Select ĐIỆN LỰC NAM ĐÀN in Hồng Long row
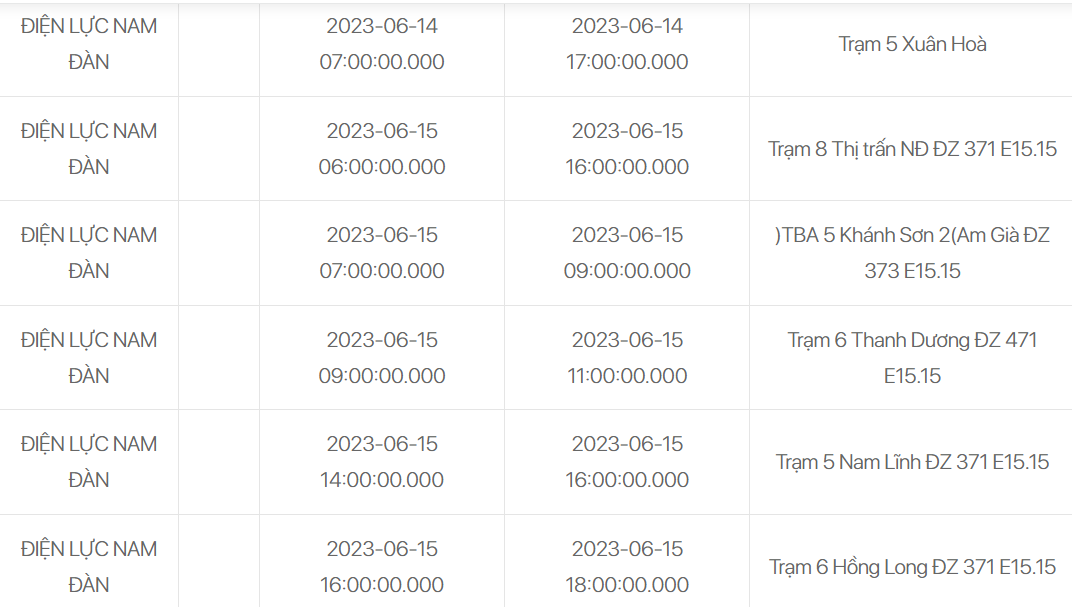 tap(89, 567)
